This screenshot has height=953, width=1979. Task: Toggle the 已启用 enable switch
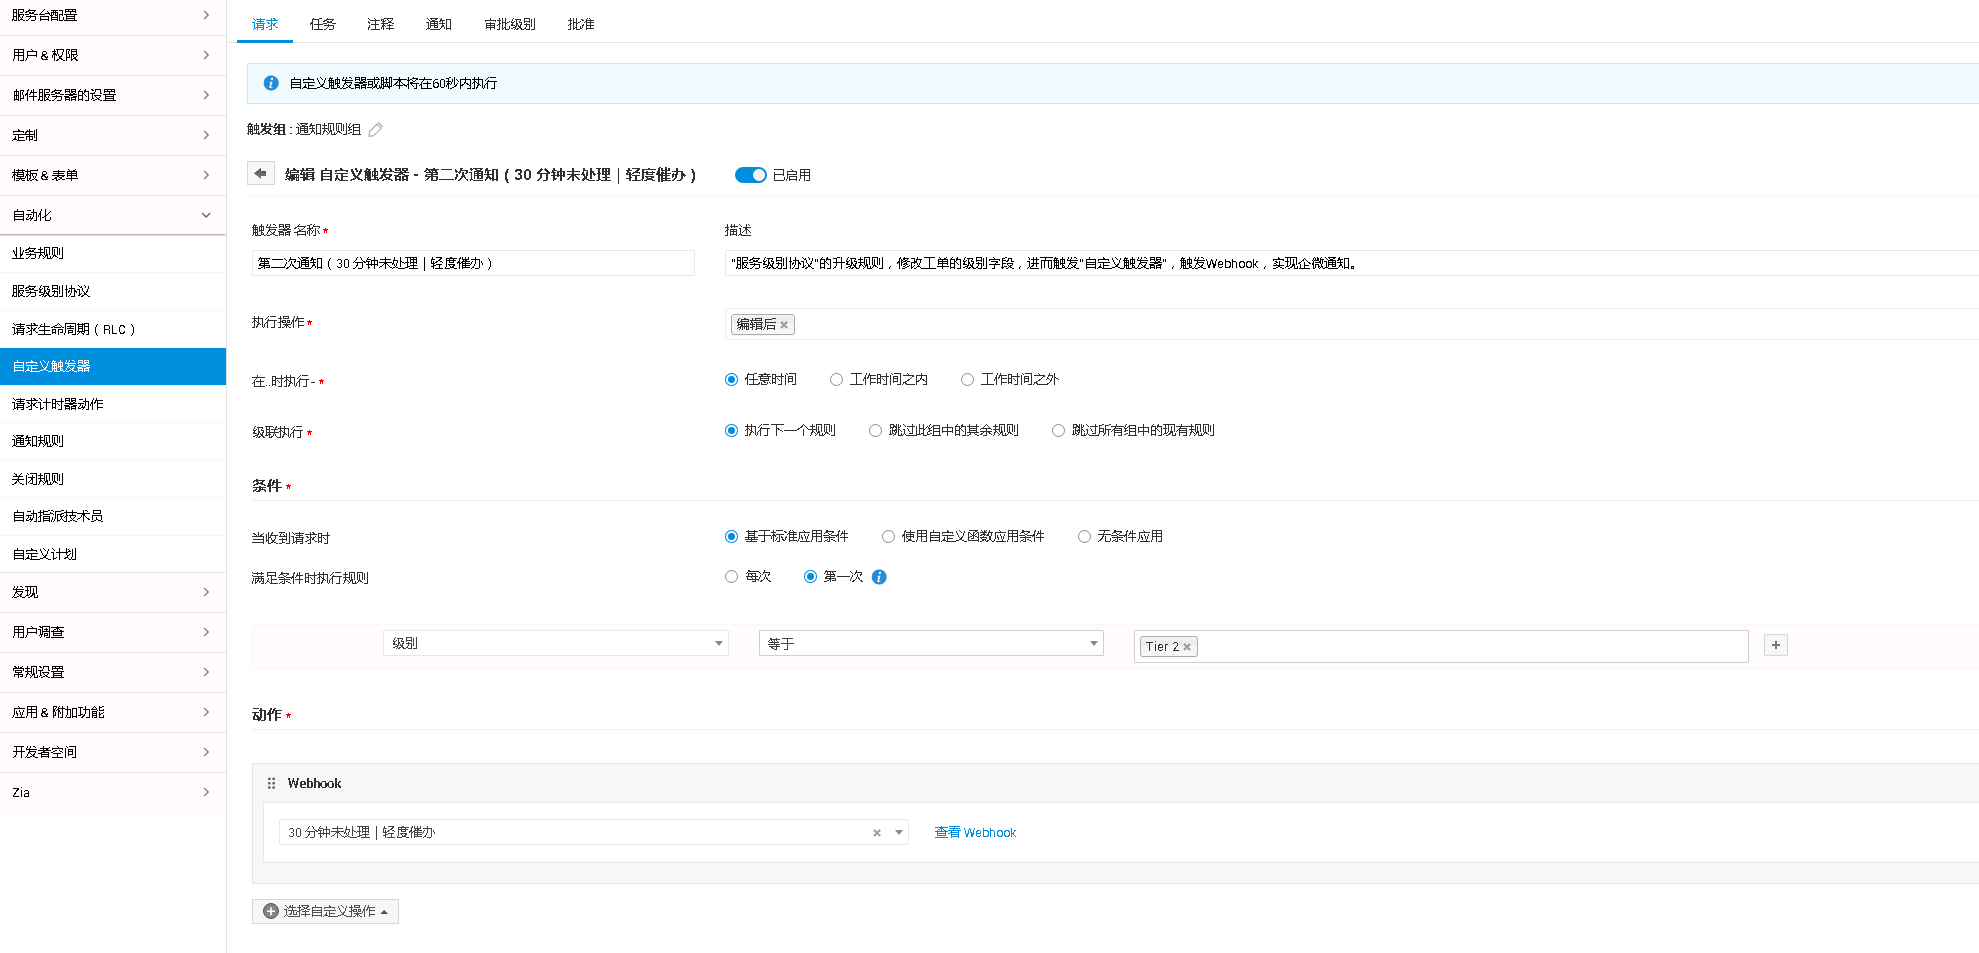pyautogui.click(x=750, y=175)
